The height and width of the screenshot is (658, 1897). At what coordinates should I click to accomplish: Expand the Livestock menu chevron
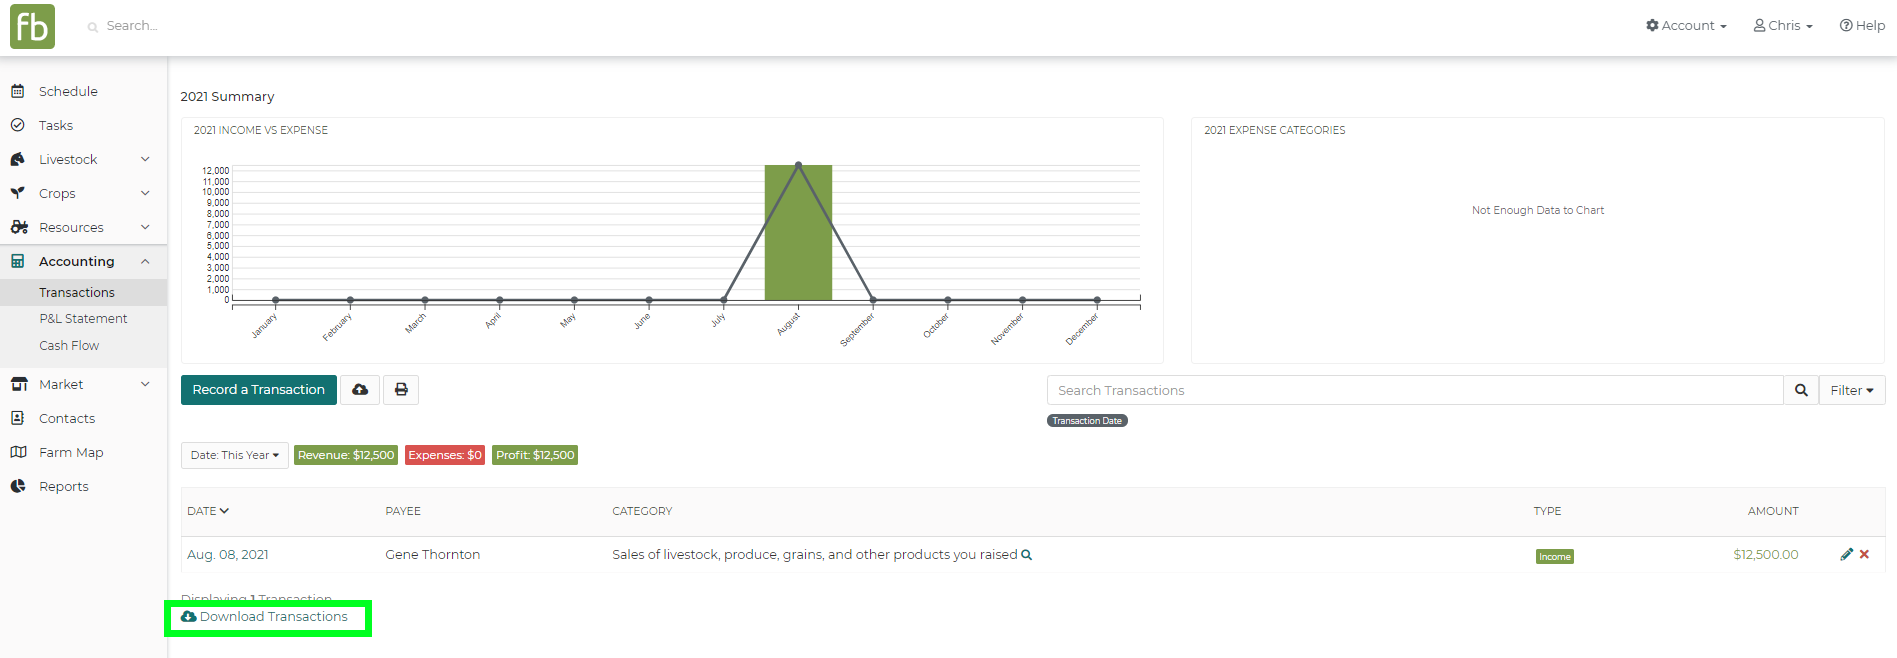coord(145,159)
